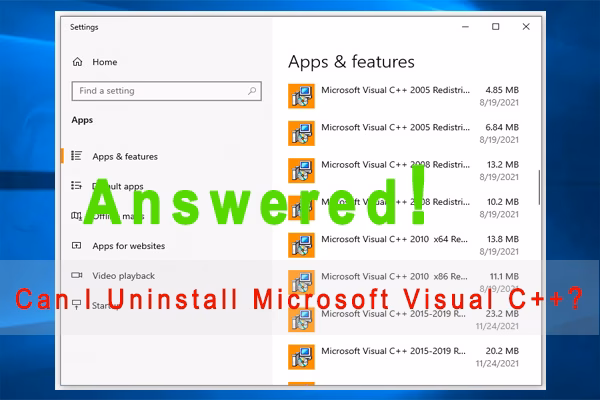Image resolution: width=600 pixels, height=400 pixels.
Task: Open Apps for websites section
Action: (129, 246)
